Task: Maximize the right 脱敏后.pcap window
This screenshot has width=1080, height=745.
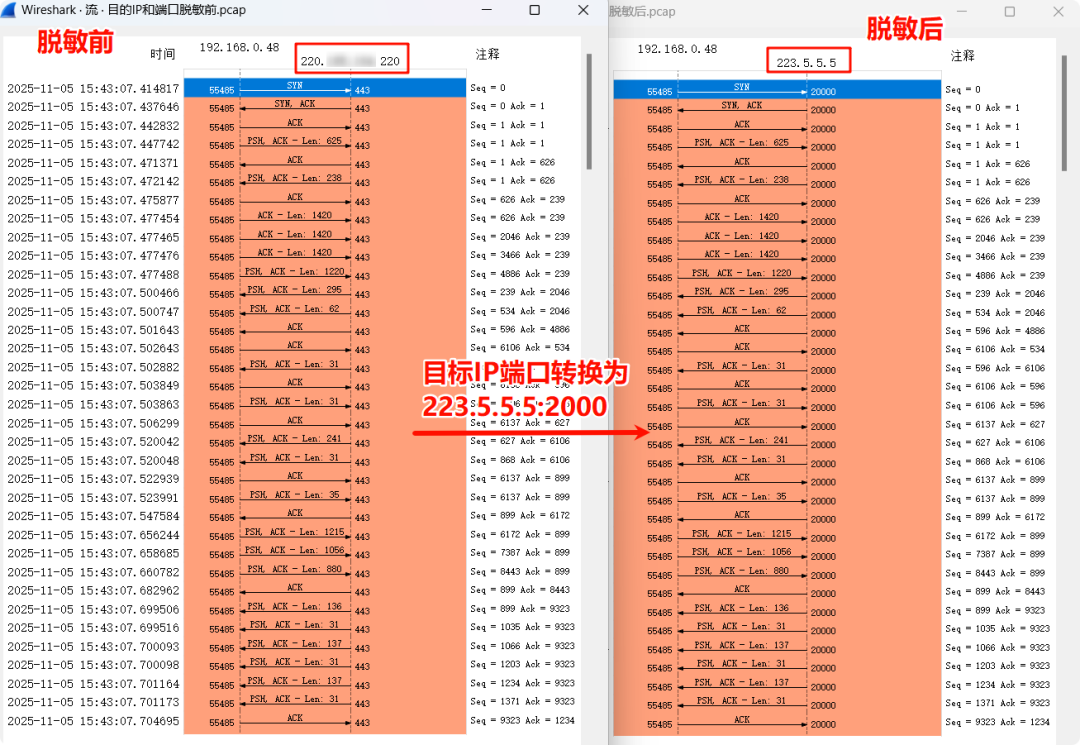Action: (1010, 12)
